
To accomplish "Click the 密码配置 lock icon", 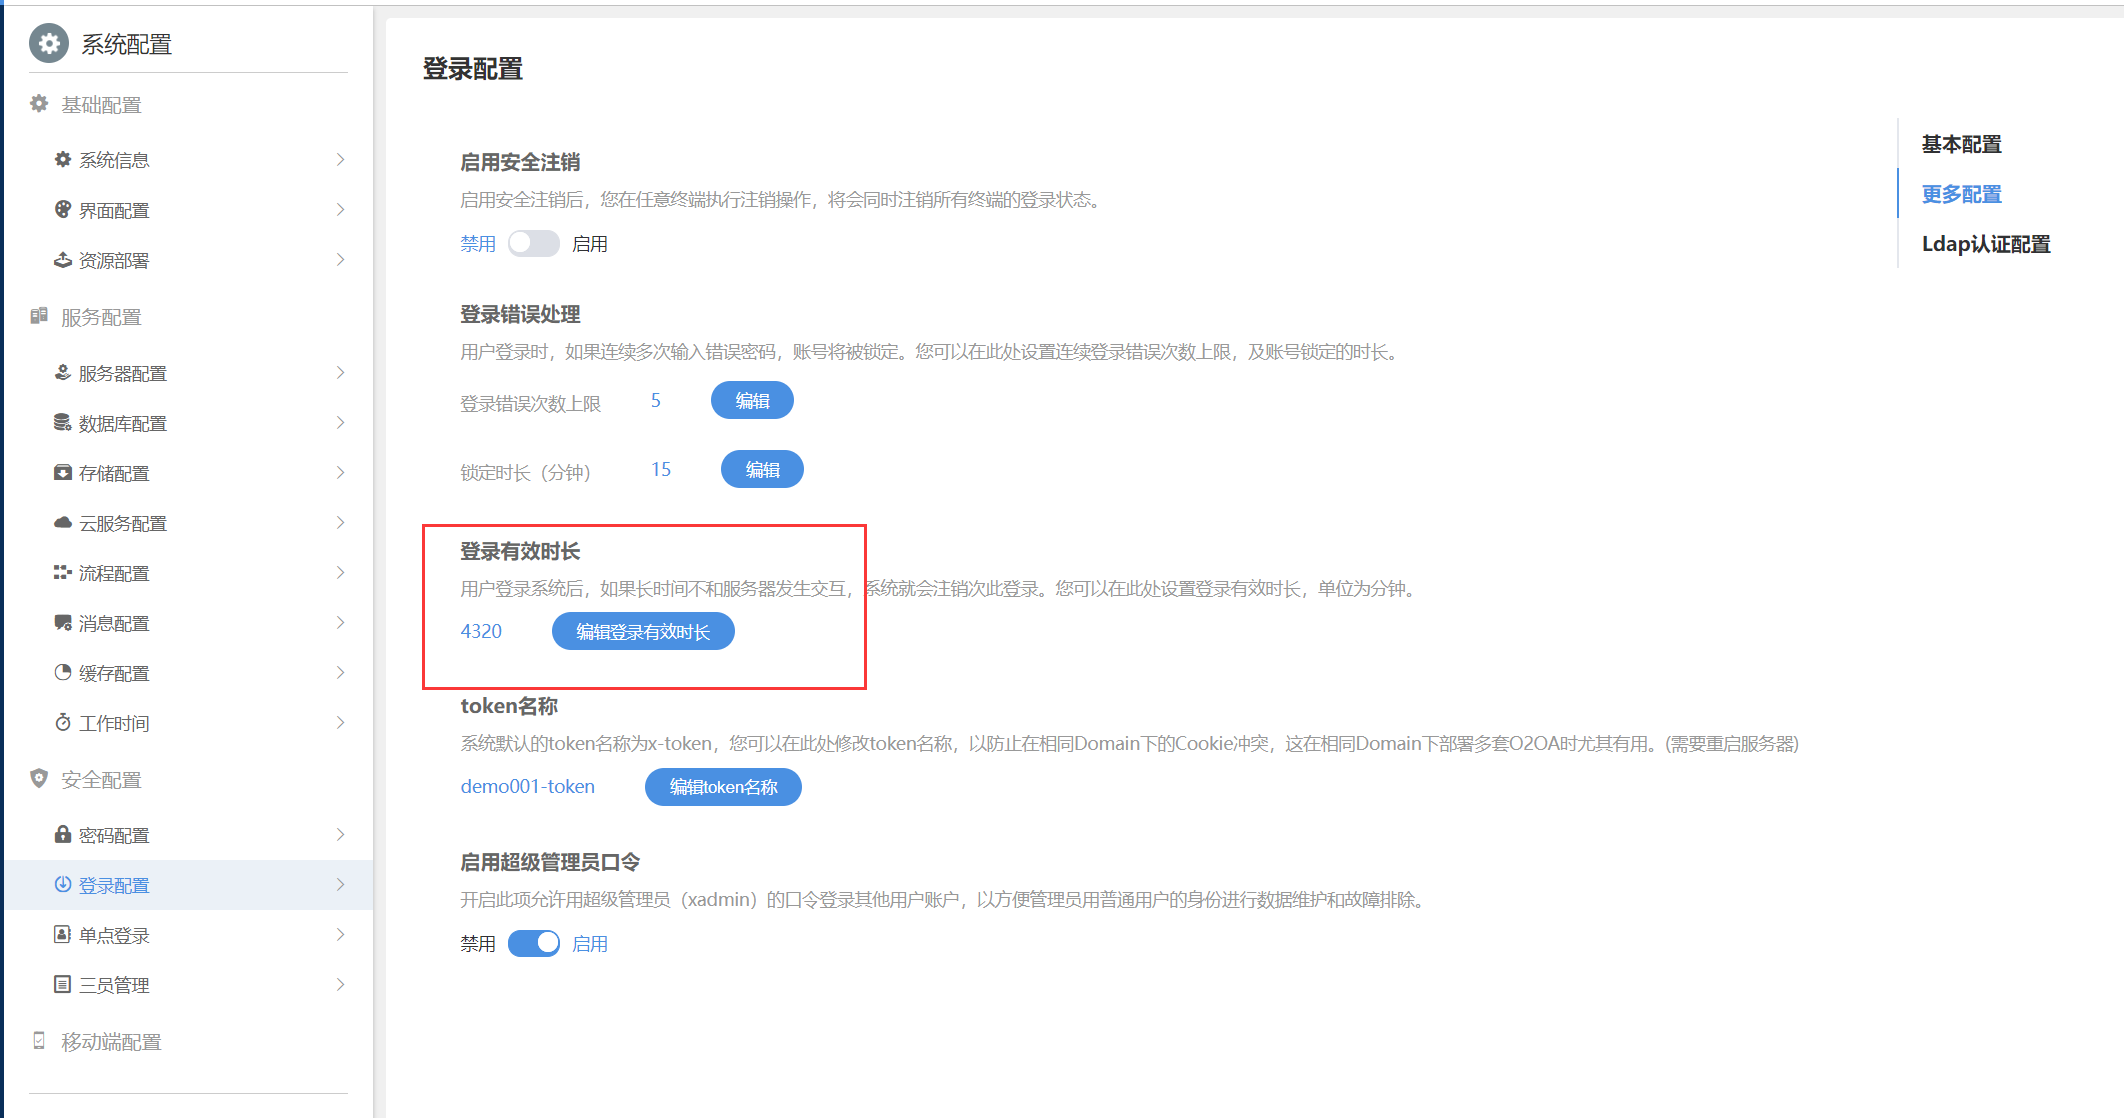I will (x=62, y=834).
